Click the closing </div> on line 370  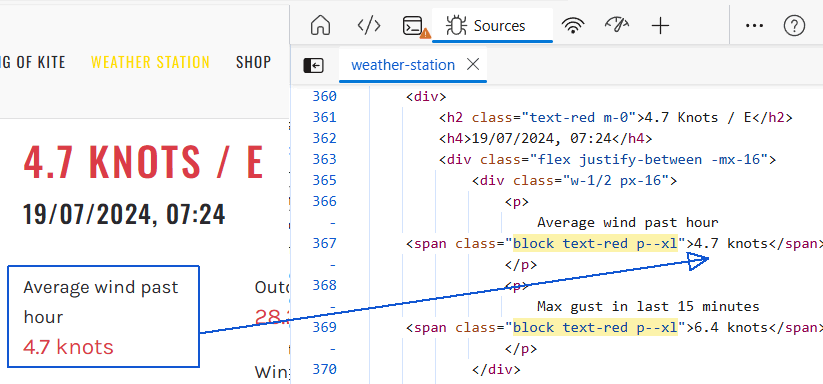coord(496,369)
